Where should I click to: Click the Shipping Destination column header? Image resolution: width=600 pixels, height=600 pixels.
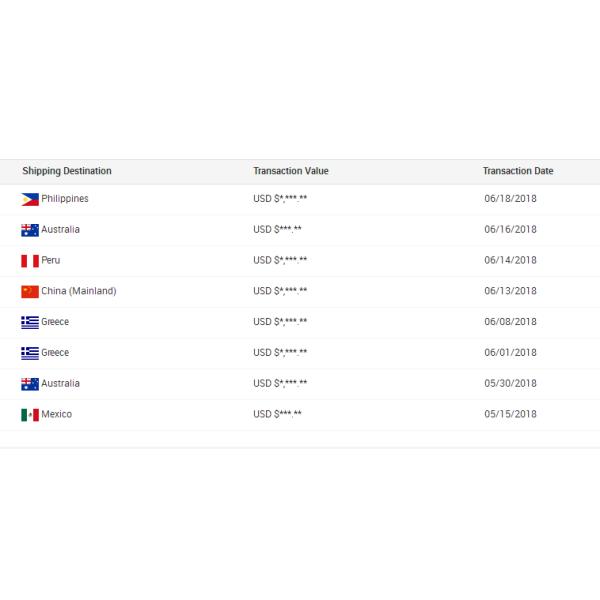pos(67,171)
